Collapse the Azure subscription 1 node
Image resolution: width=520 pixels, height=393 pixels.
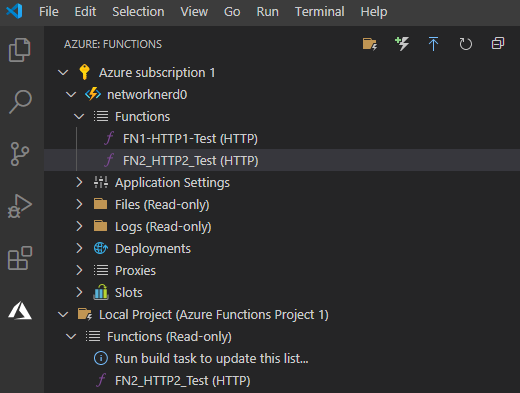click(x=63, y=72)
